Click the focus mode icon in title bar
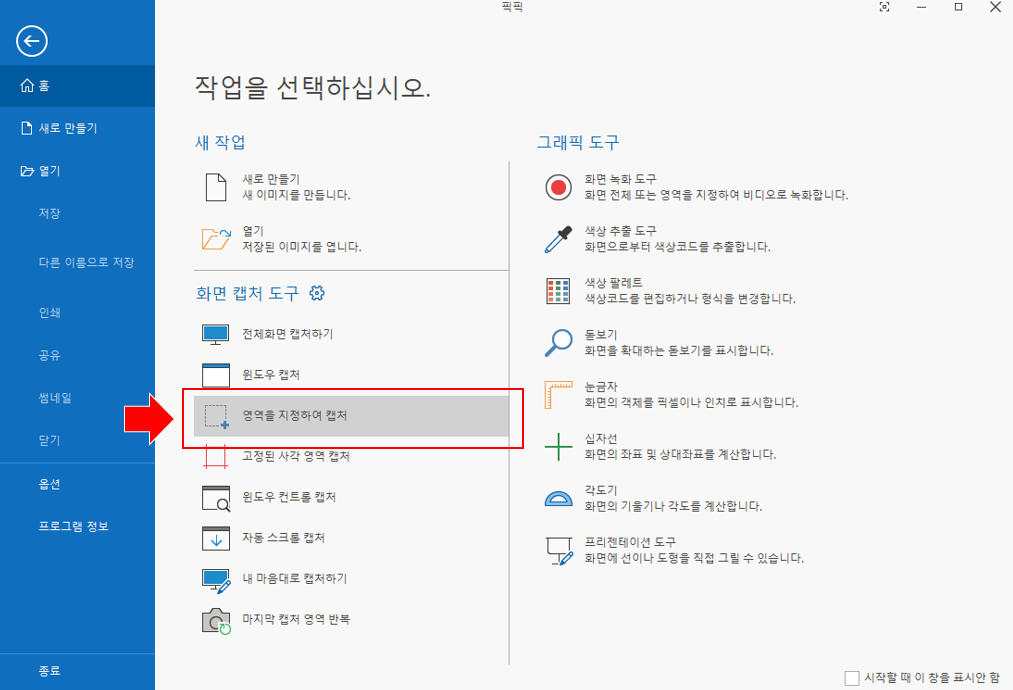This screenshot has width=1013, height=690. [x=884, y=7]
